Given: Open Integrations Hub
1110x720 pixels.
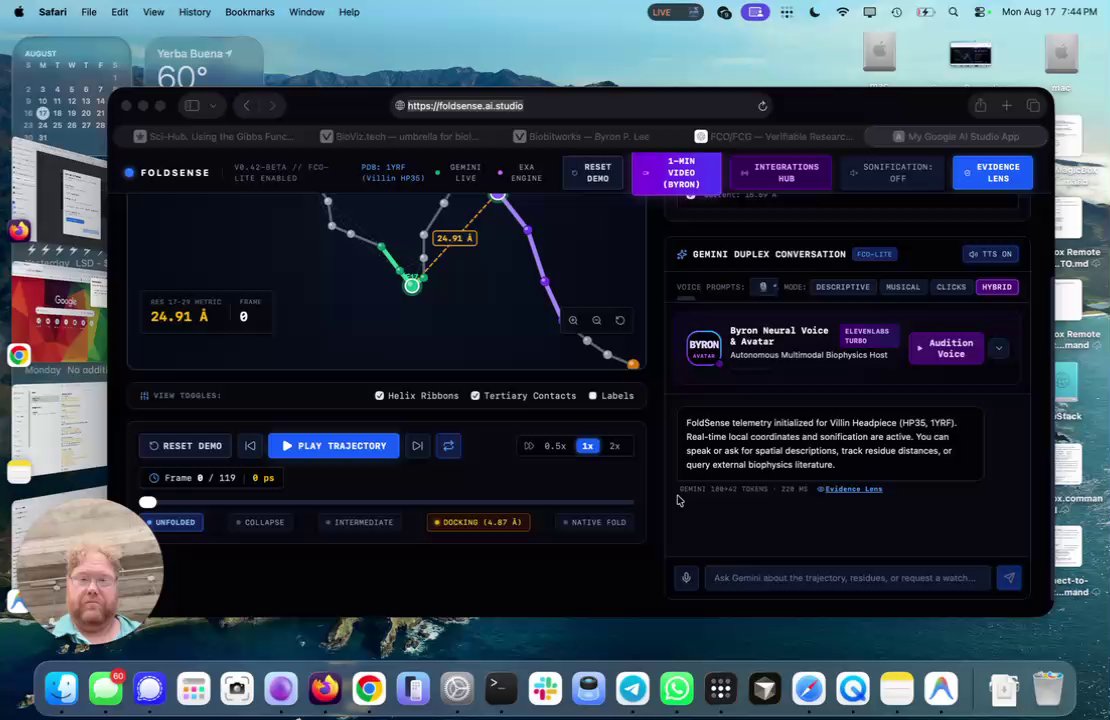Looking at the screenshot, I should (780, 173).
